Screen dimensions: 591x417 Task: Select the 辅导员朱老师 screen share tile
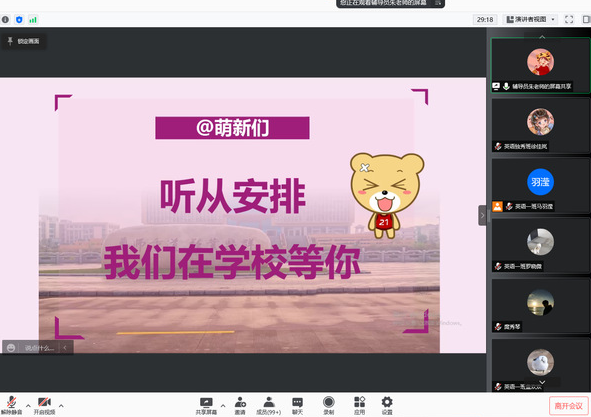[540, 65]
